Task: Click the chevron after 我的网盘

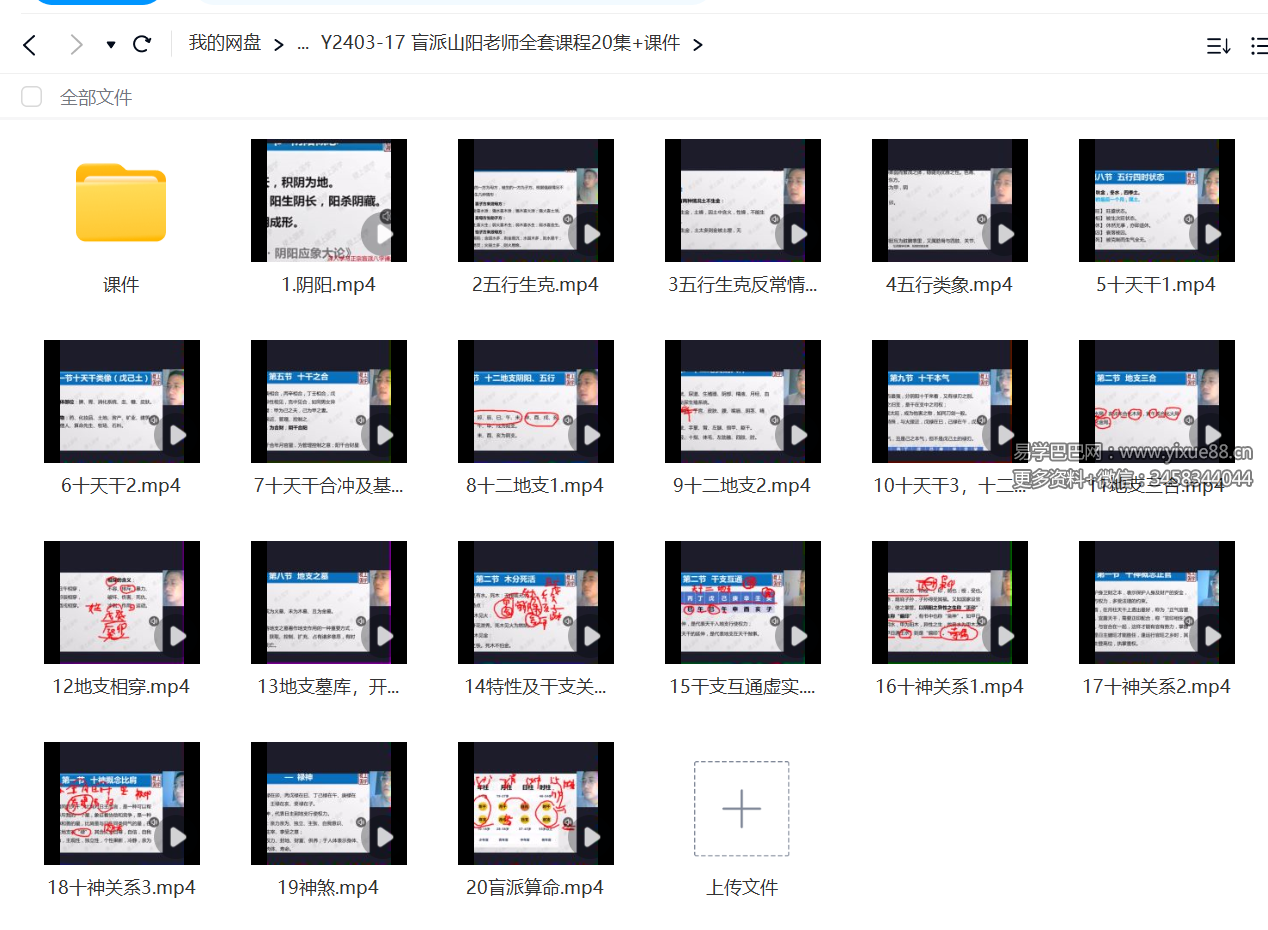Action: point(279,44)
